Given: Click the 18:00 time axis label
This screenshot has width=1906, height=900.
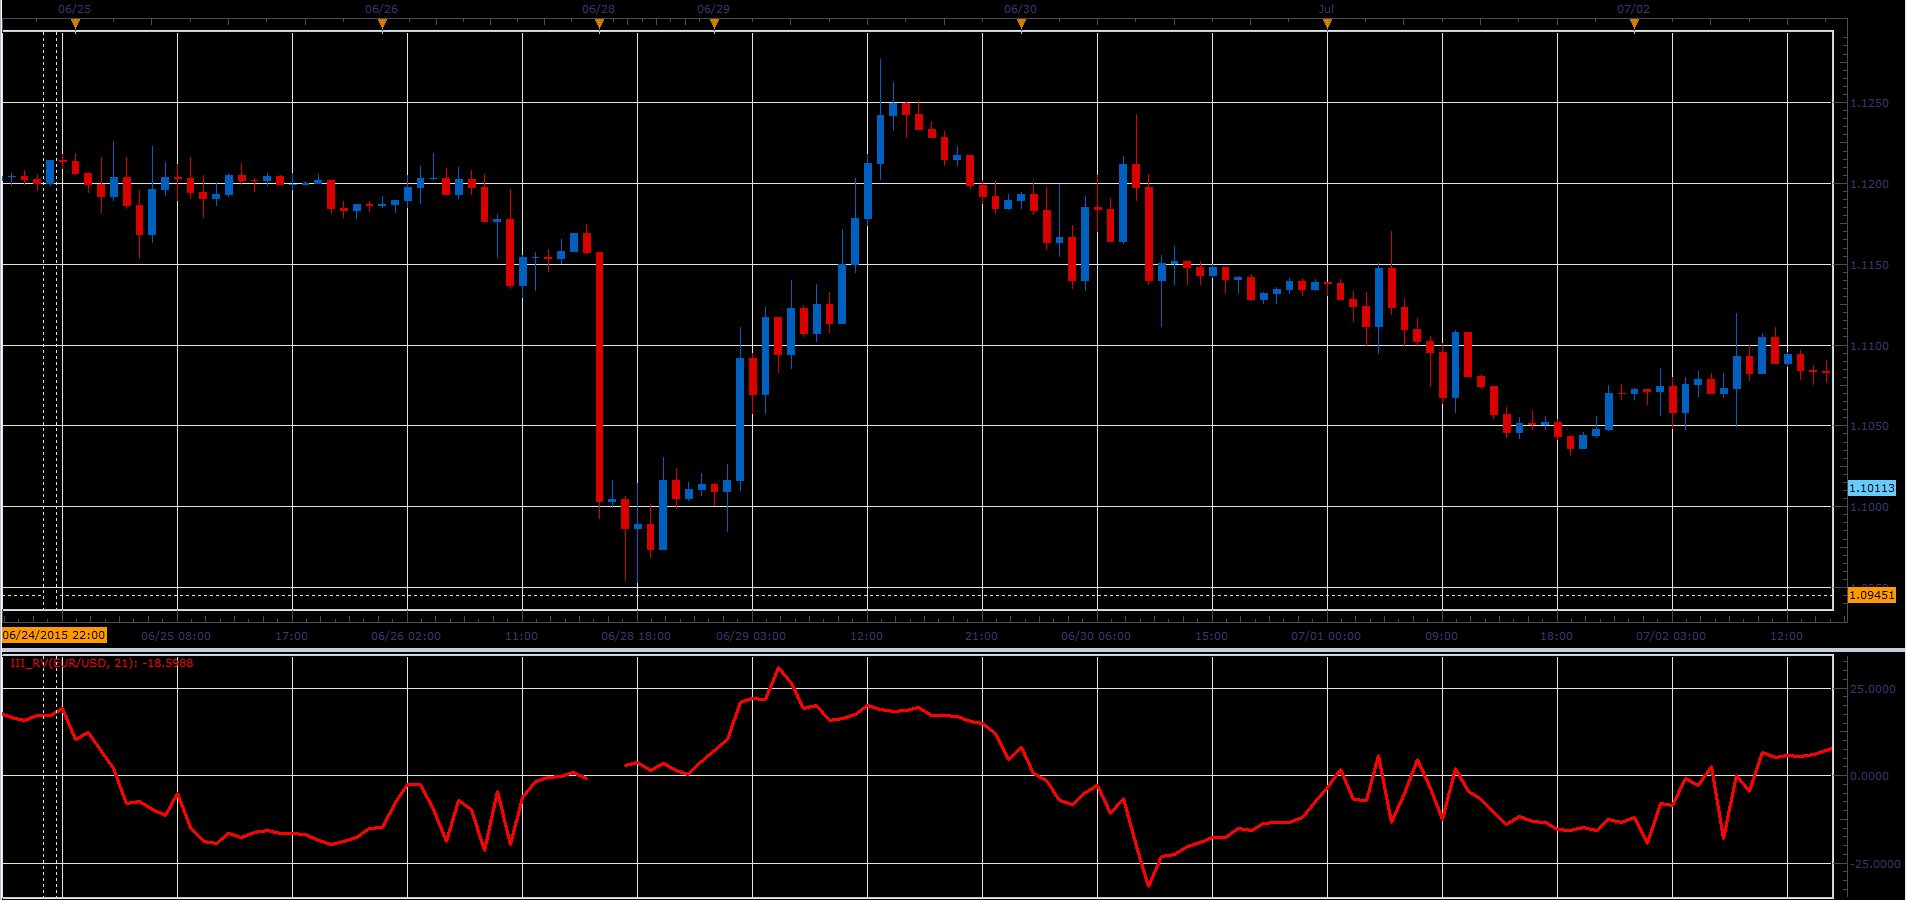Looking at the screenshot, I should coord(1557,636).
